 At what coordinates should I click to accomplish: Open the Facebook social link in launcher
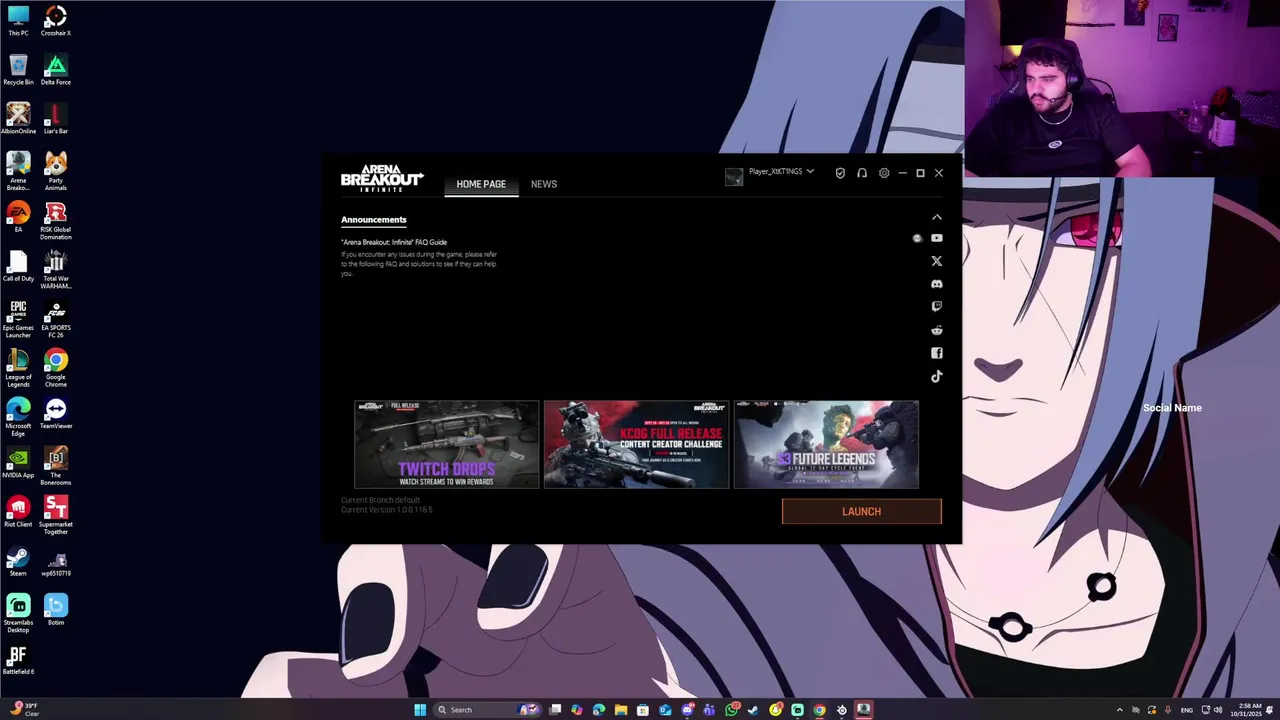click(937, 353)
